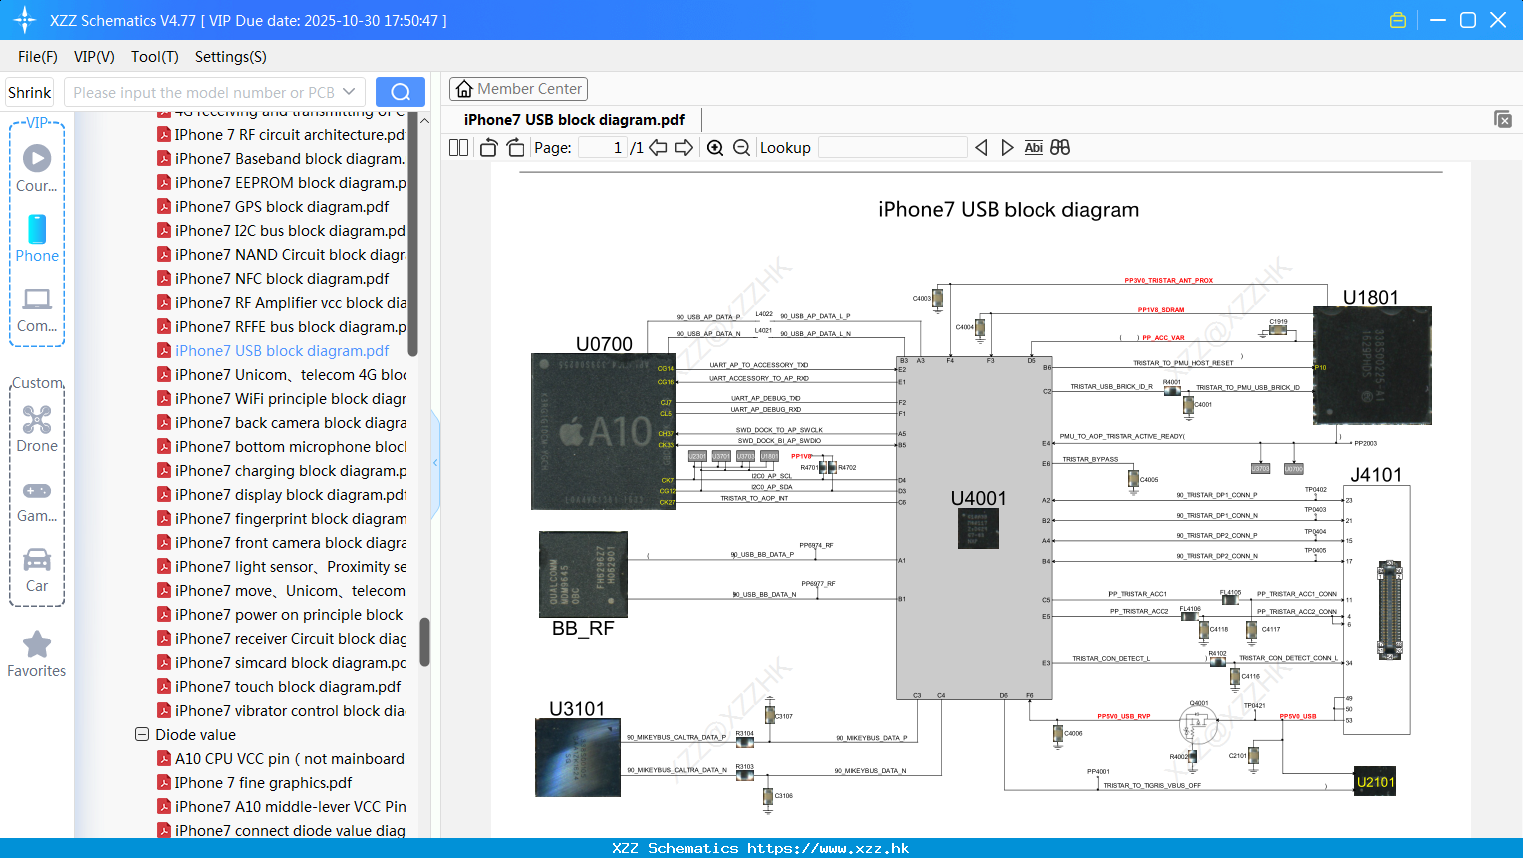Open iPhone 7 RF circuit architecture file

(x=281, y=135)
